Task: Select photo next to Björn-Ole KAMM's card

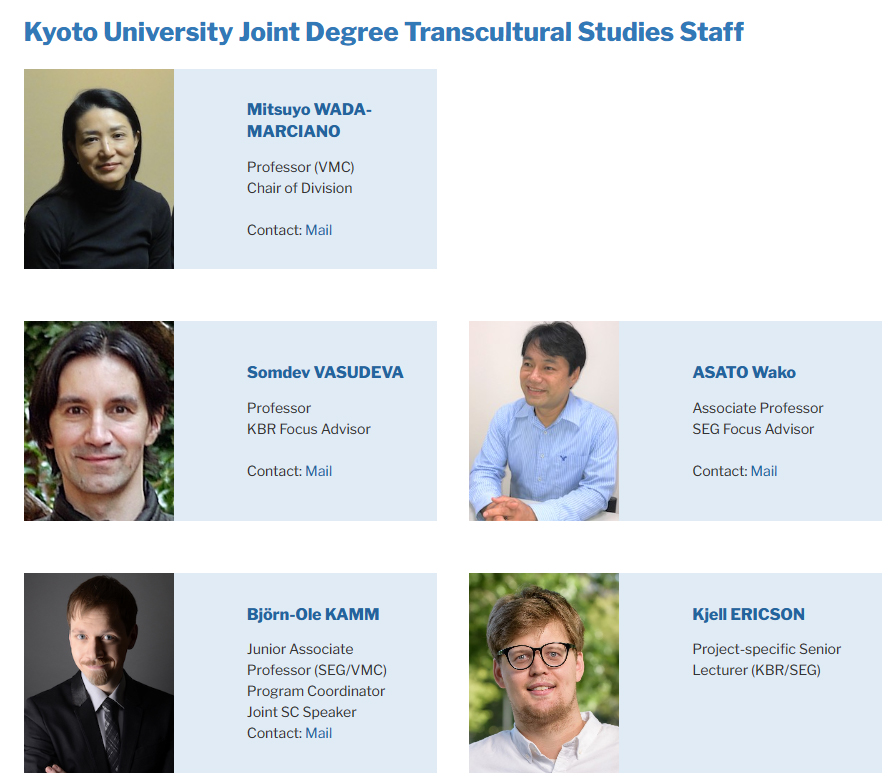Action: pyautogui.click(x=99, y=673)
